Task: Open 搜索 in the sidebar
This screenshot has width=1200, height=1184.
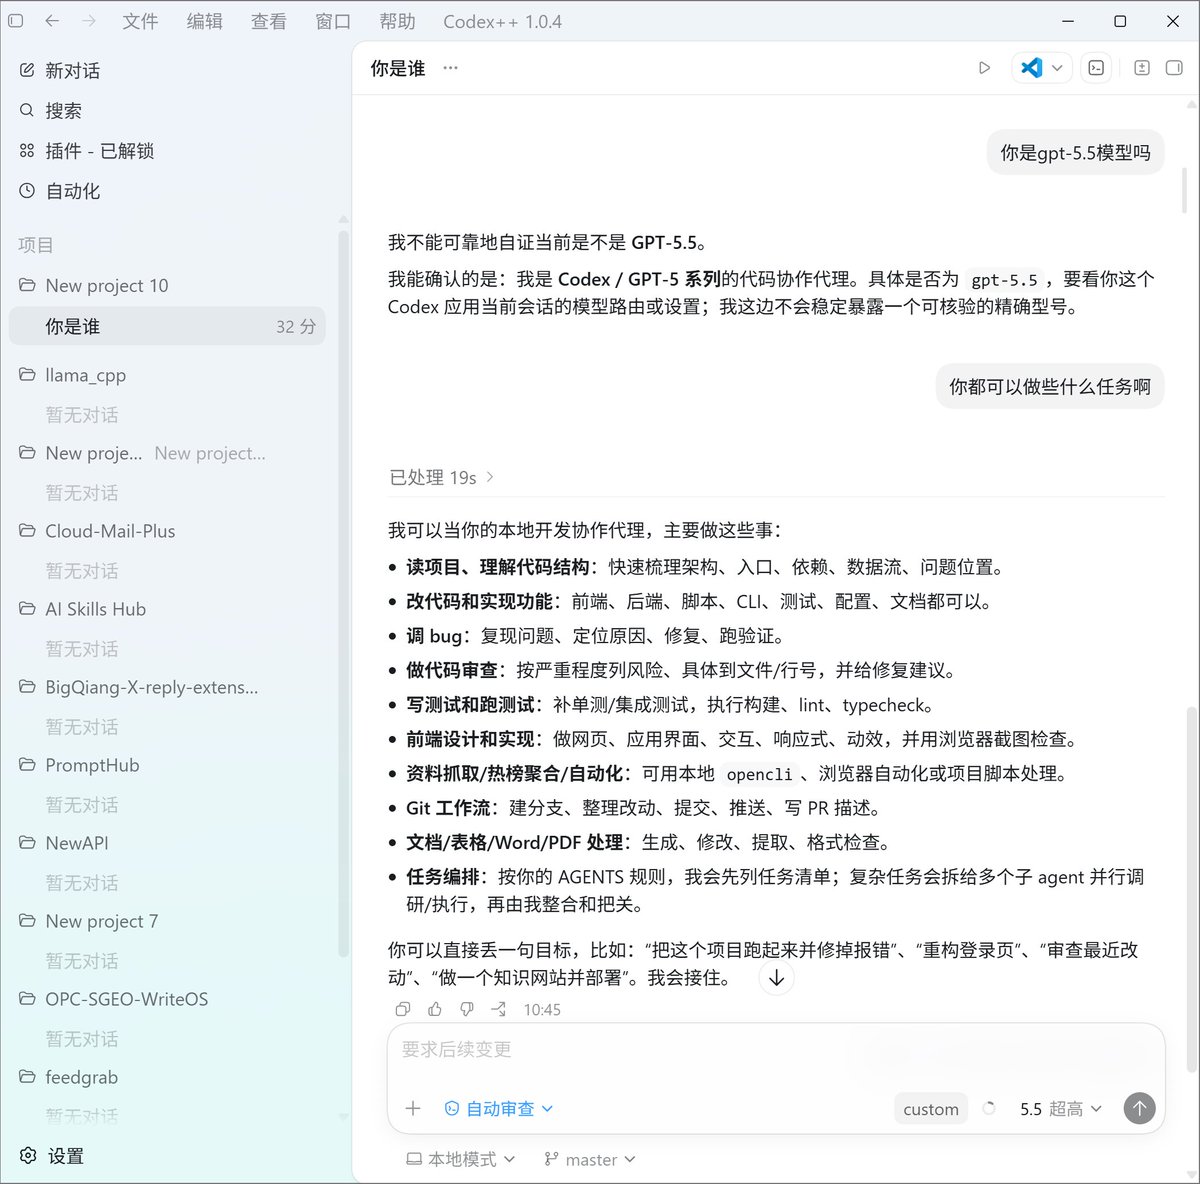Action: click(168, 111)
